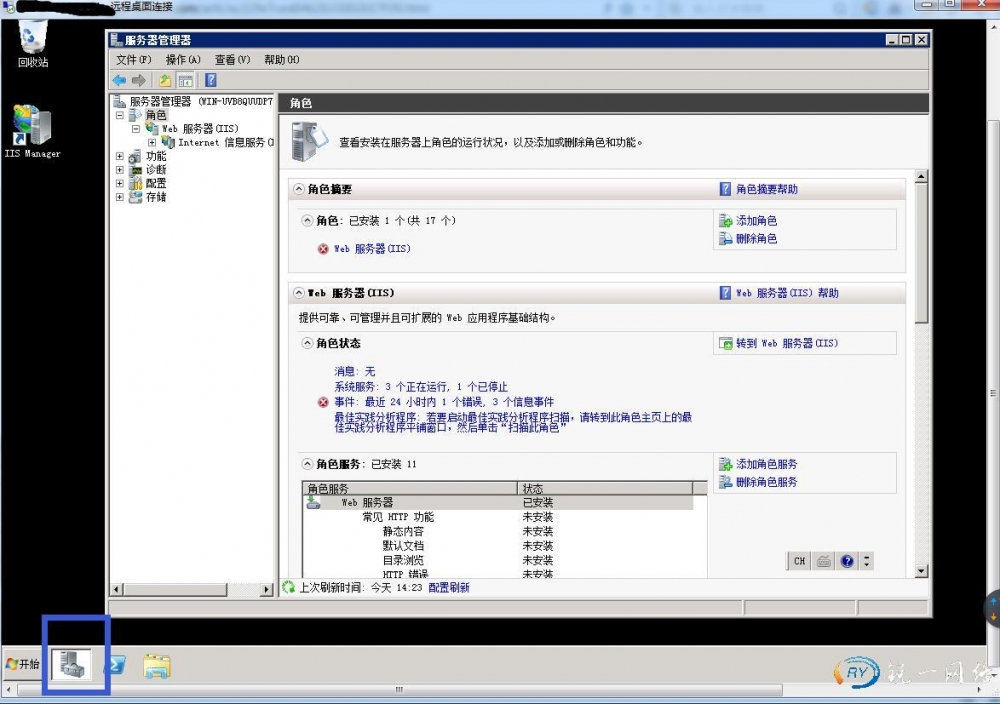Expand the Internet 信息服务 tree node

tap(152, 143)
